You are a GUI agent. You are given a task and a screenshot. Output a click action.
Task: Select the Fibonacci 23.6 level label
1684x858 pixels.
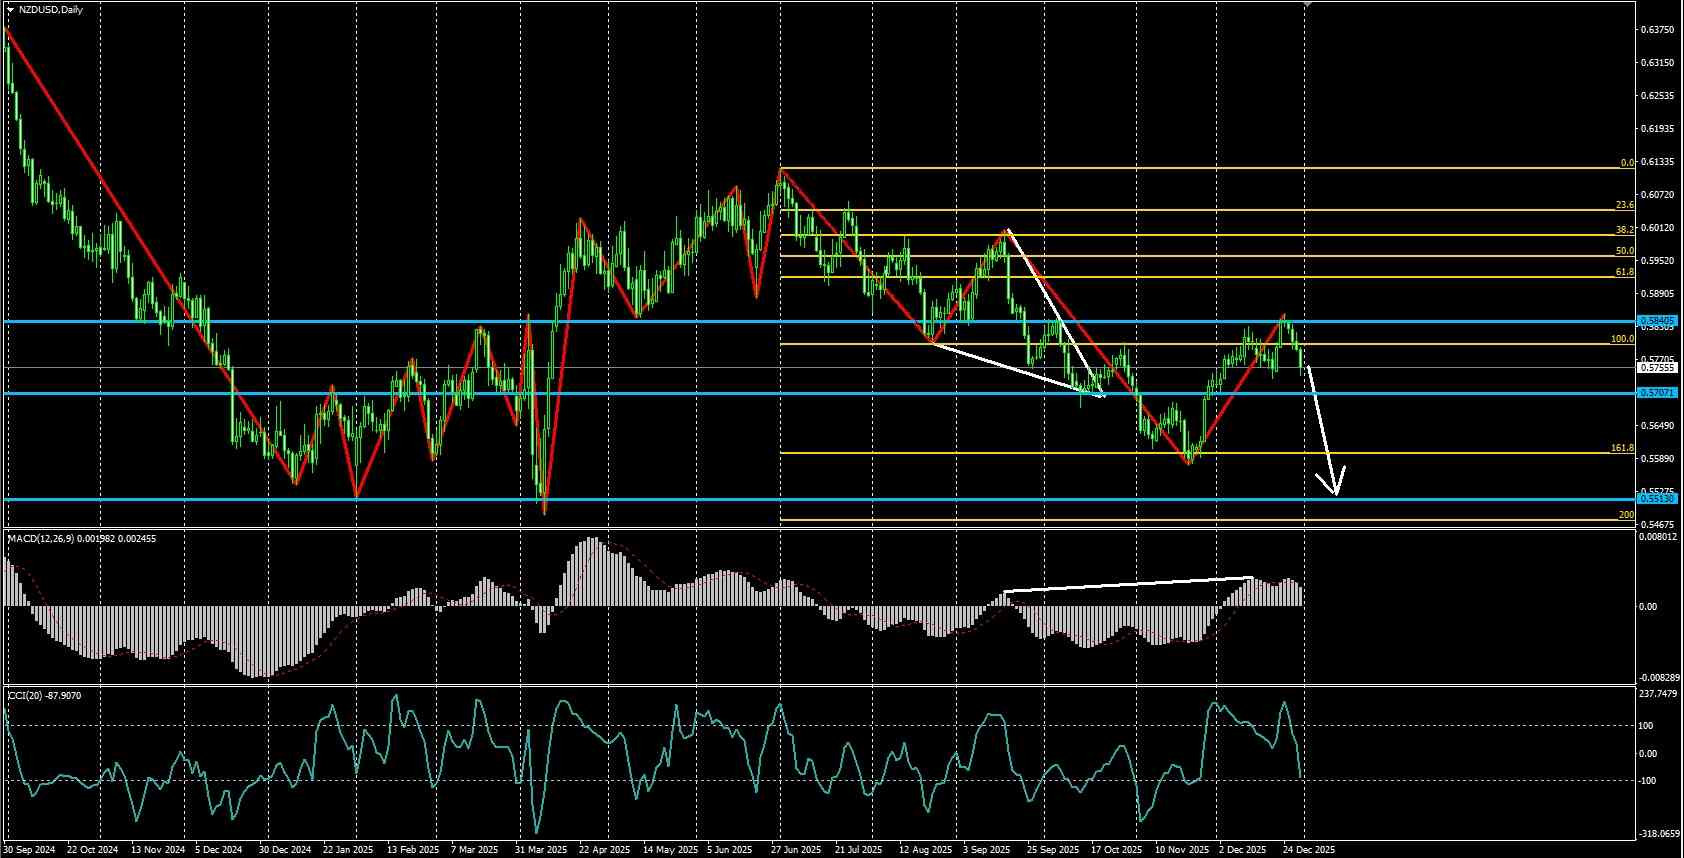pos(1625,205)
